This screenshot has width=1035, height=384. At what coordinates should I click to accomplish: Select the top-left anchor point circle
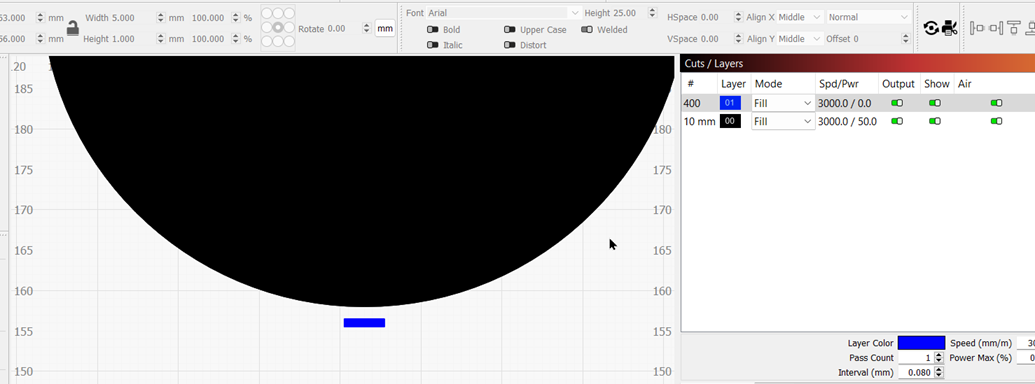tap(267, 13)
